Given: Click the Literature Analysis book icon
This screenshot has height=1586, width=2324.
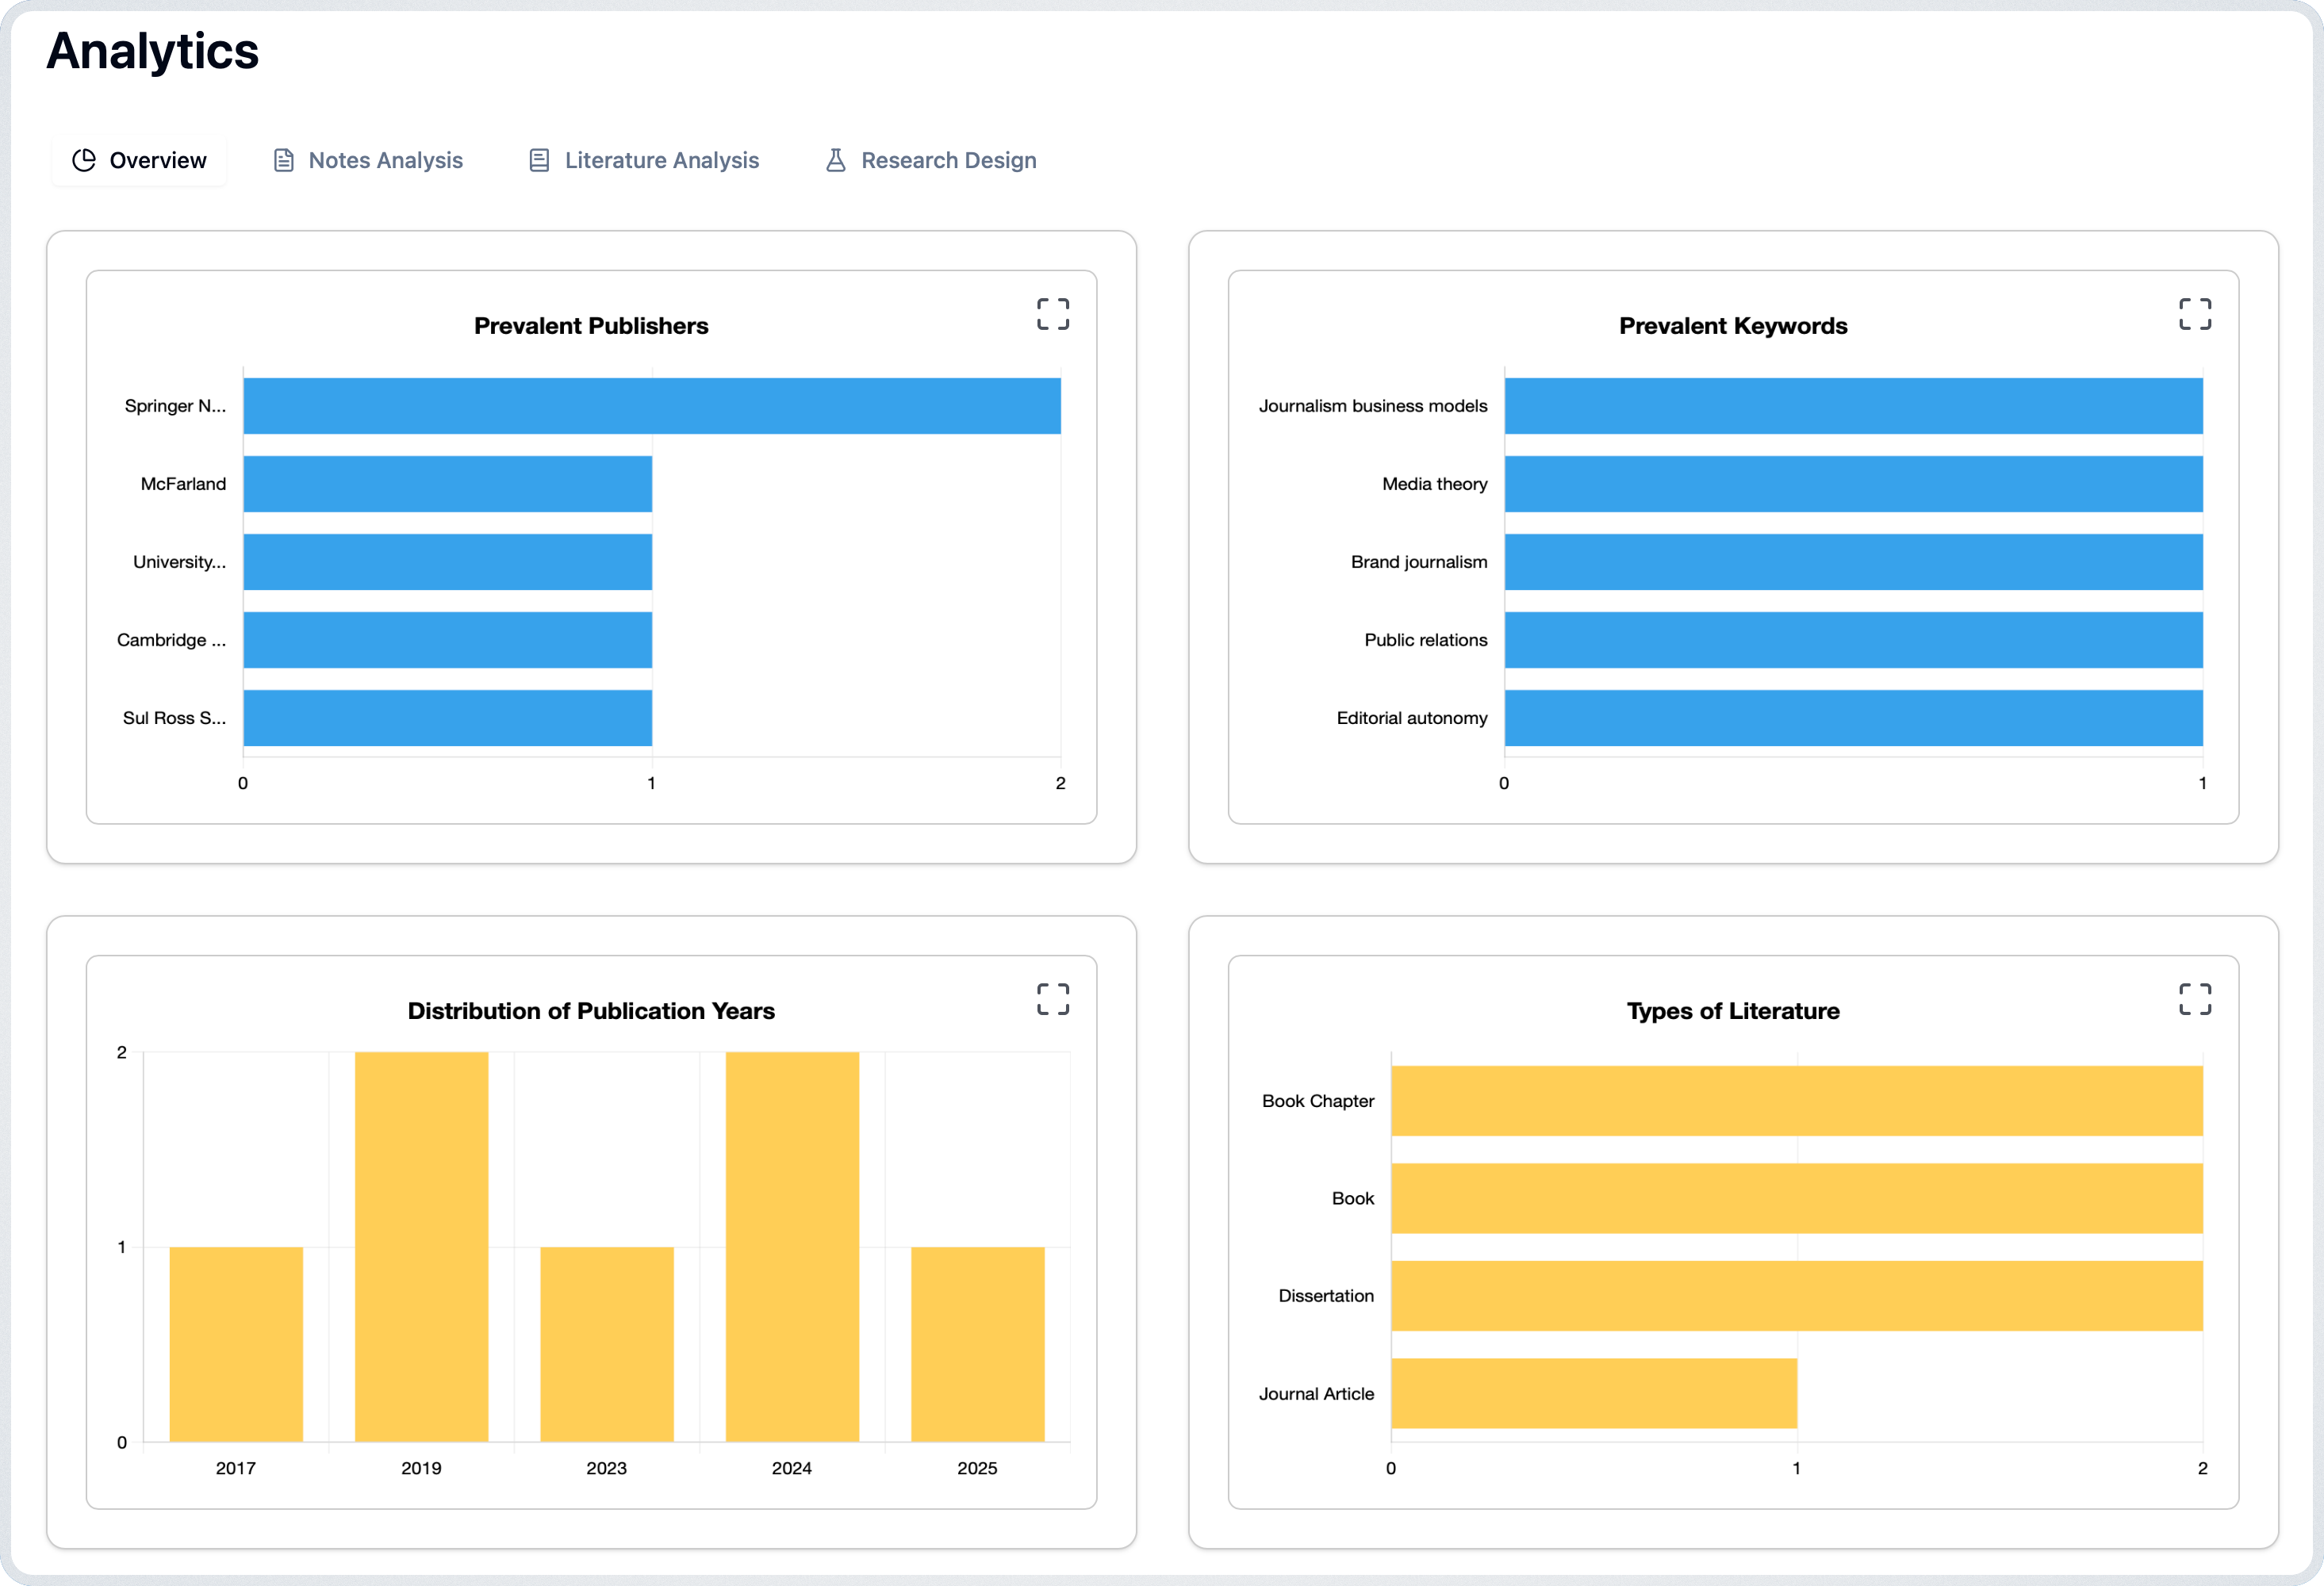Looking at the screenshot, I should click(x=539, y=160).
